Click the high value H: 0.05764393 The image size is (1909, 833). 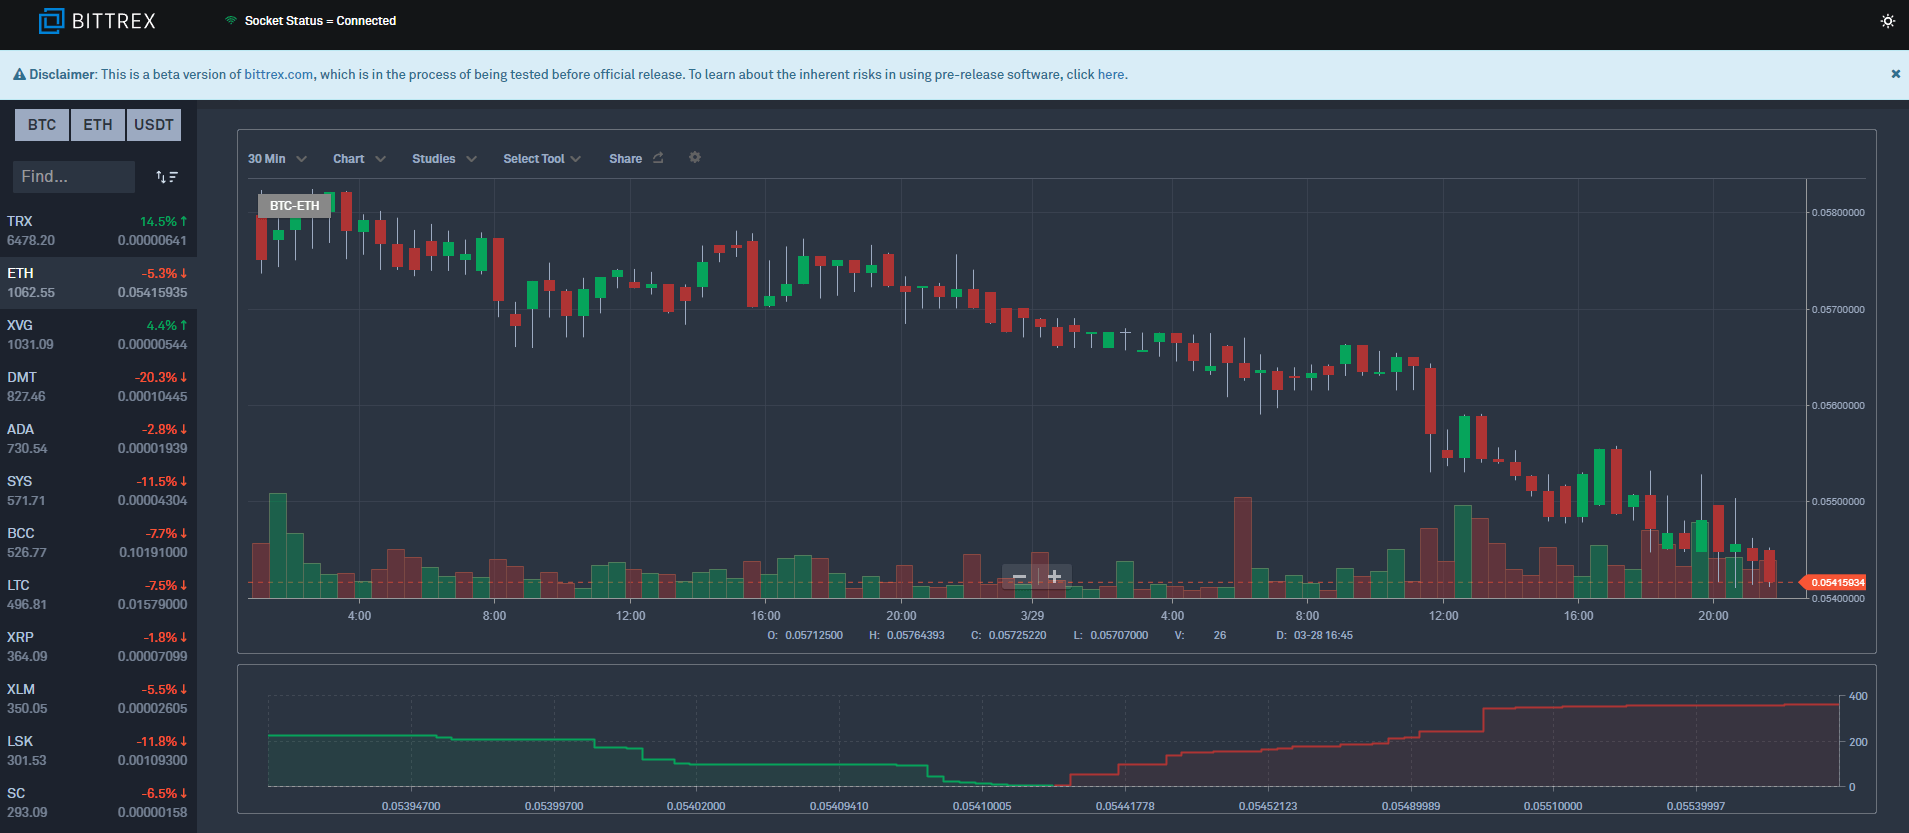[907, 635]
